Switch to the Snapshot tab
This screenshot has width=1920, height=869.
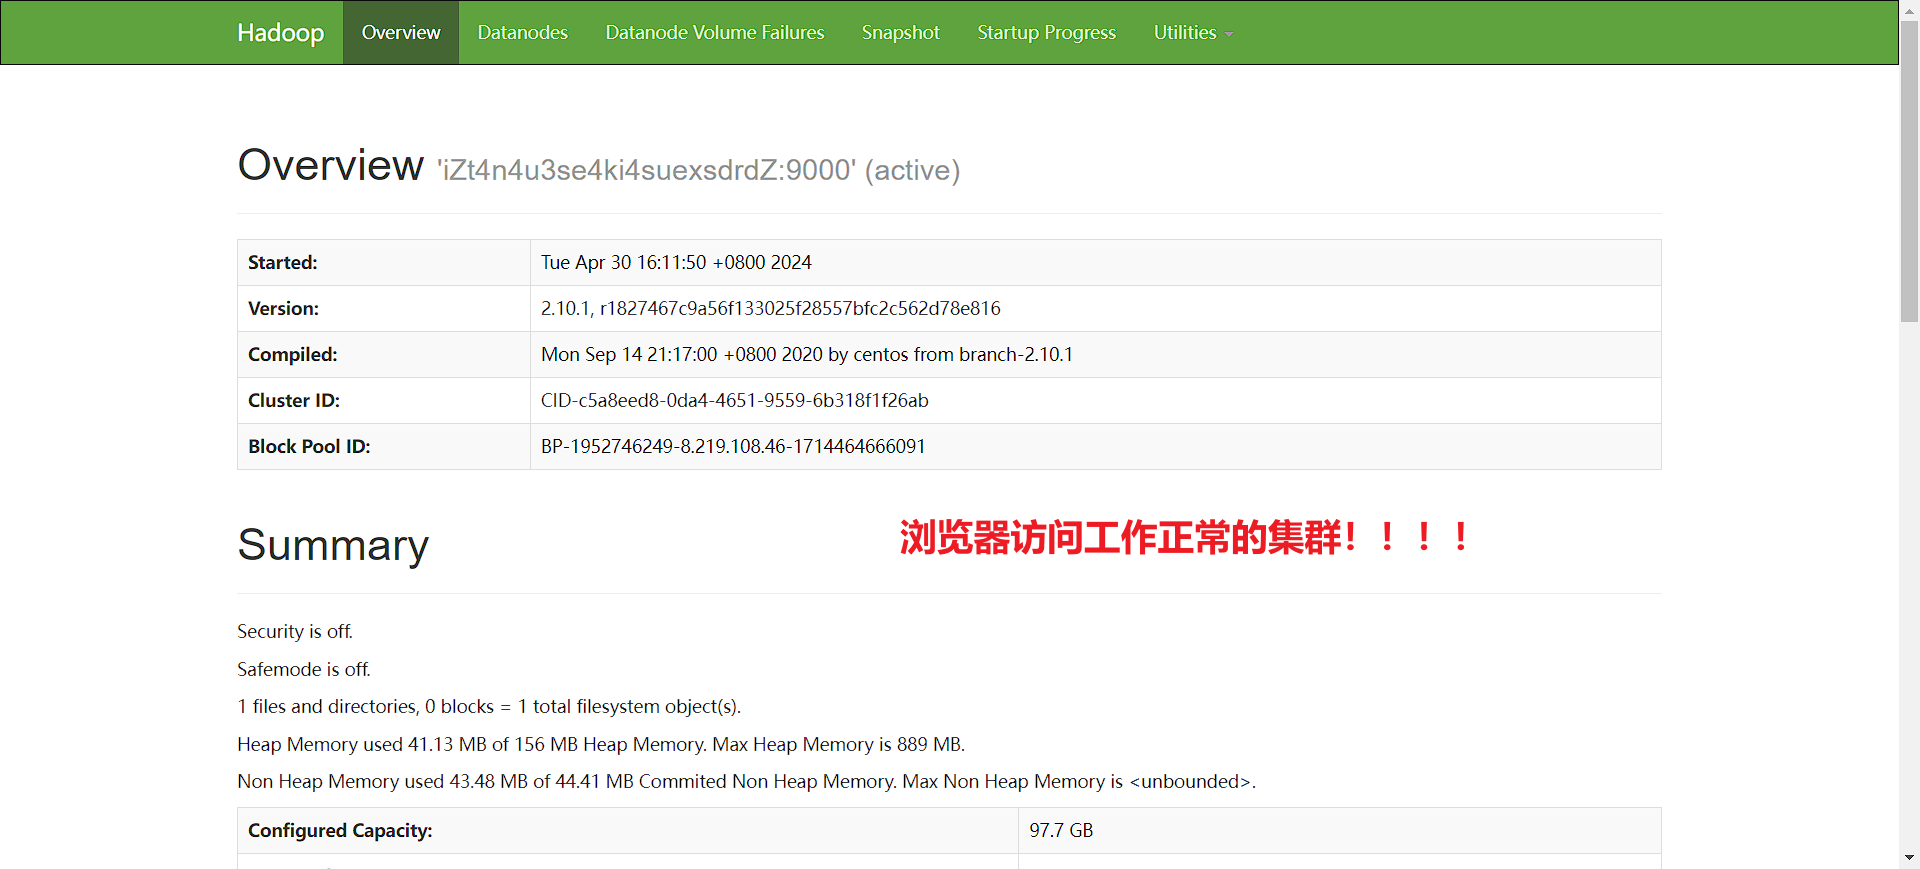coord(901,33)
